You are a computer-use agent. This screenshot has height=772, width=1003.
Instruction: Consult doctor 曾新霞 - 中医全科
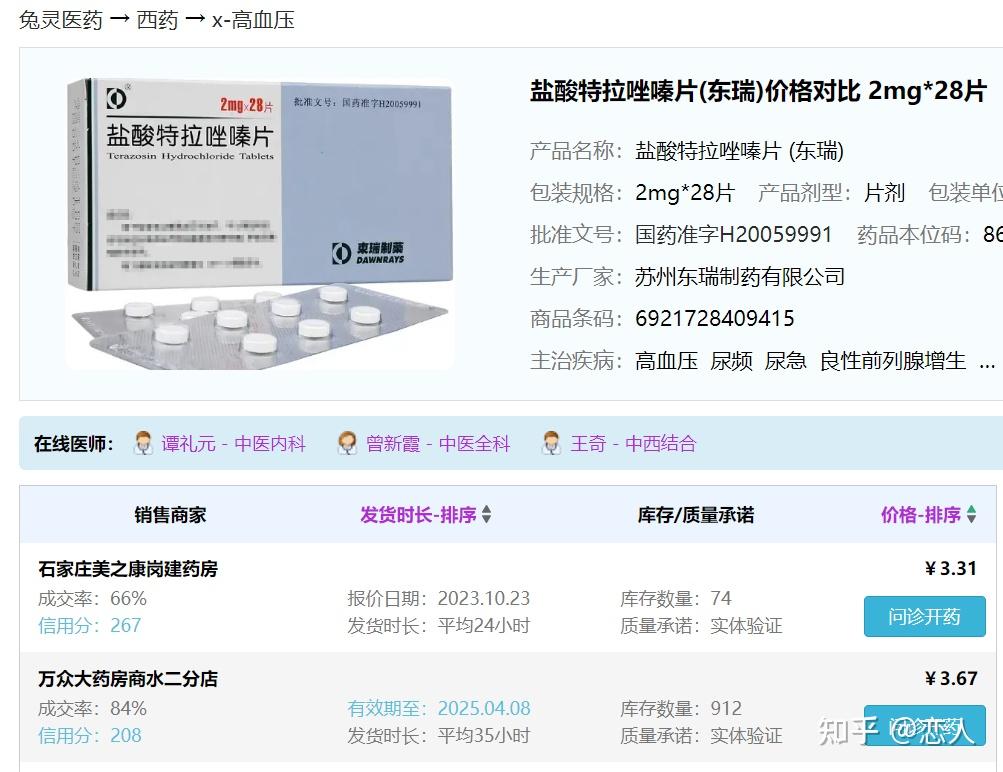click(438, 443)
